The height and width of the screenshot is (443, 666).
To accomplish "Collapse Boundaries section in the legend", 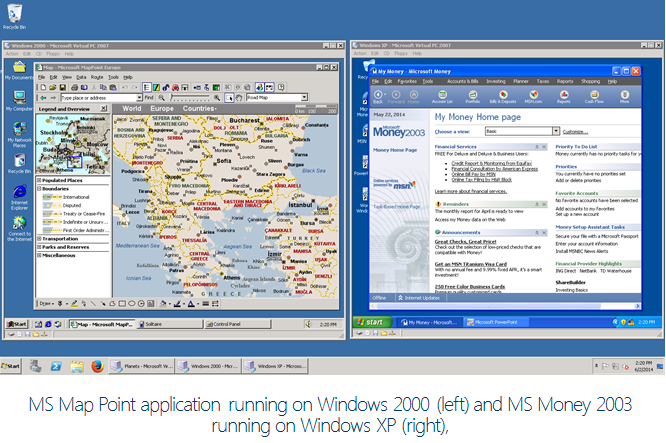I will [x=39, y=189].
